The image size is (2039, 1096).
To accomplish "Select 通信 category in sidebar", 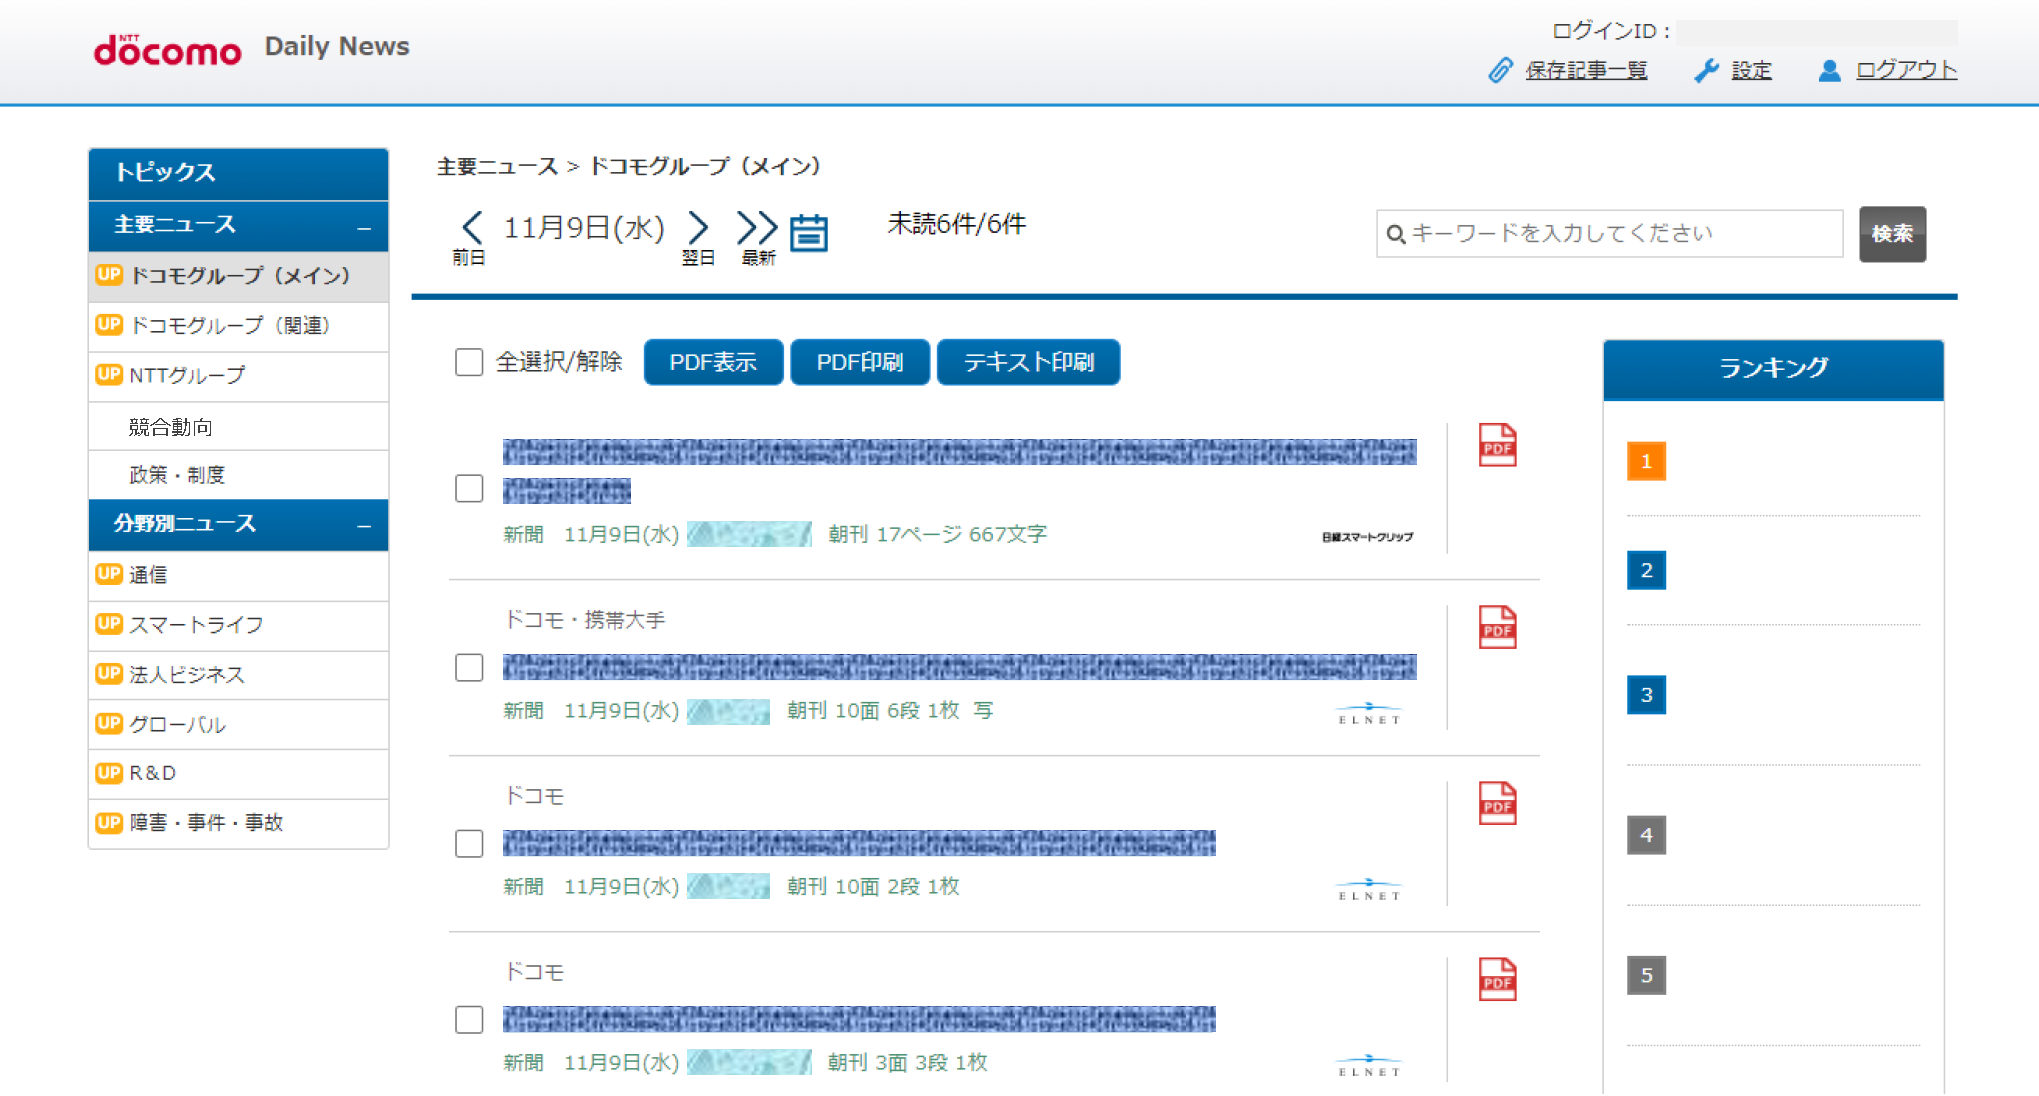I will click(x=238, y=575).
